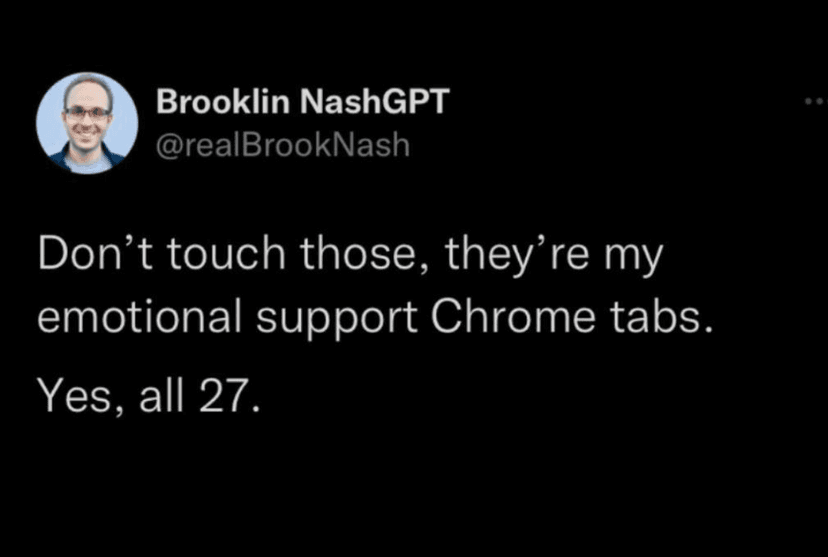Open the tweet's more options dots
Image resolution: width=828 pixels, height=557 pixels.
pos(814,102)
